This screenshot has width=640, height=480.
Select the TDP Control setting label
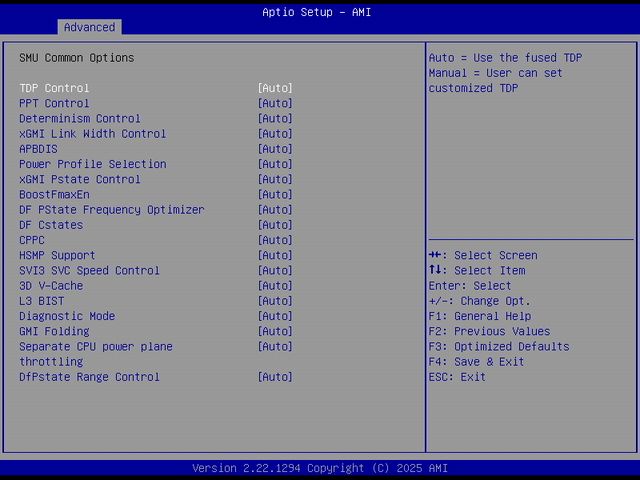(54, 88)
